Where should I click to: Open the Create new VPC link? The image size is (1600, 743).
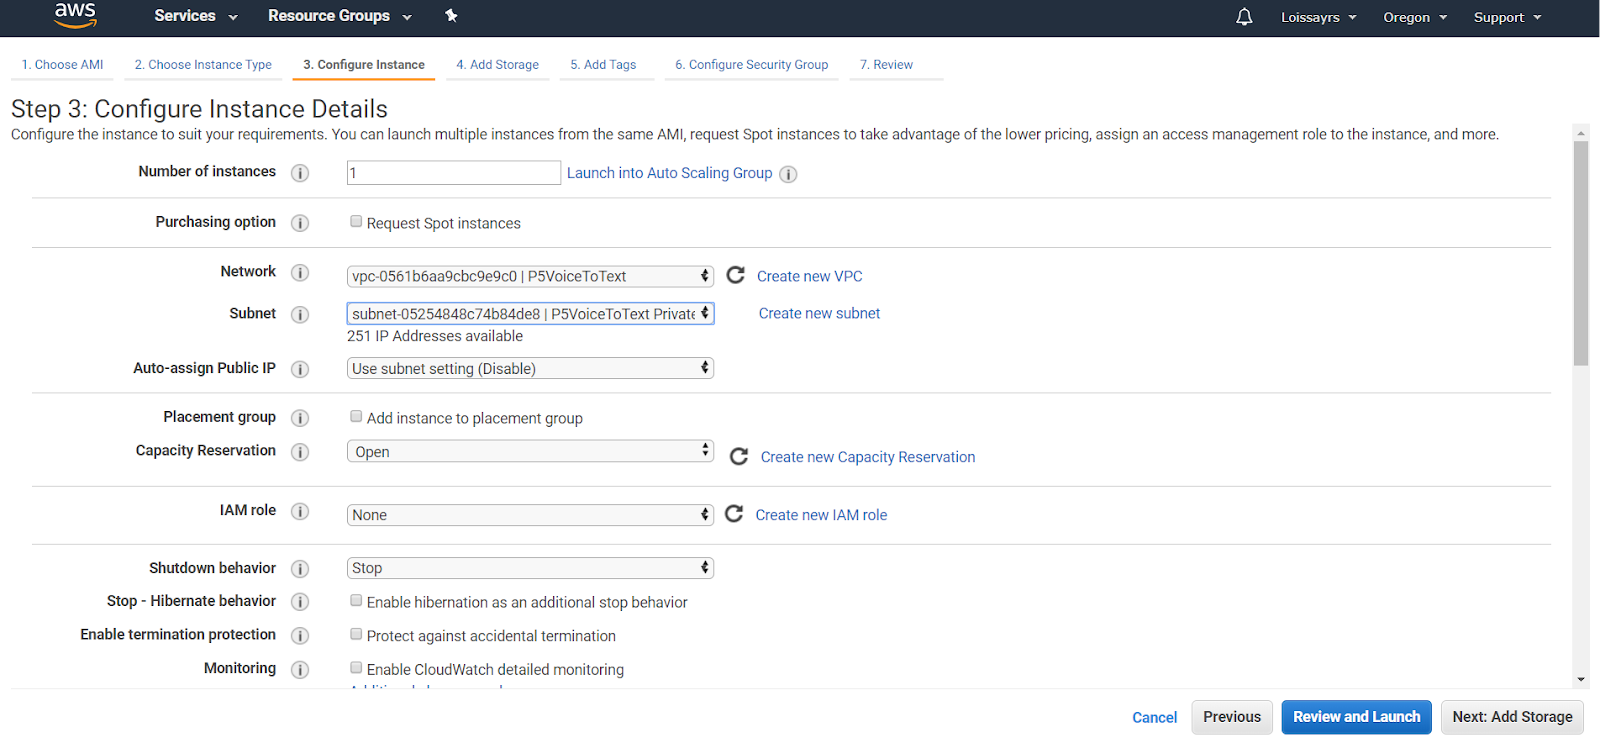[x=809, y=276]
